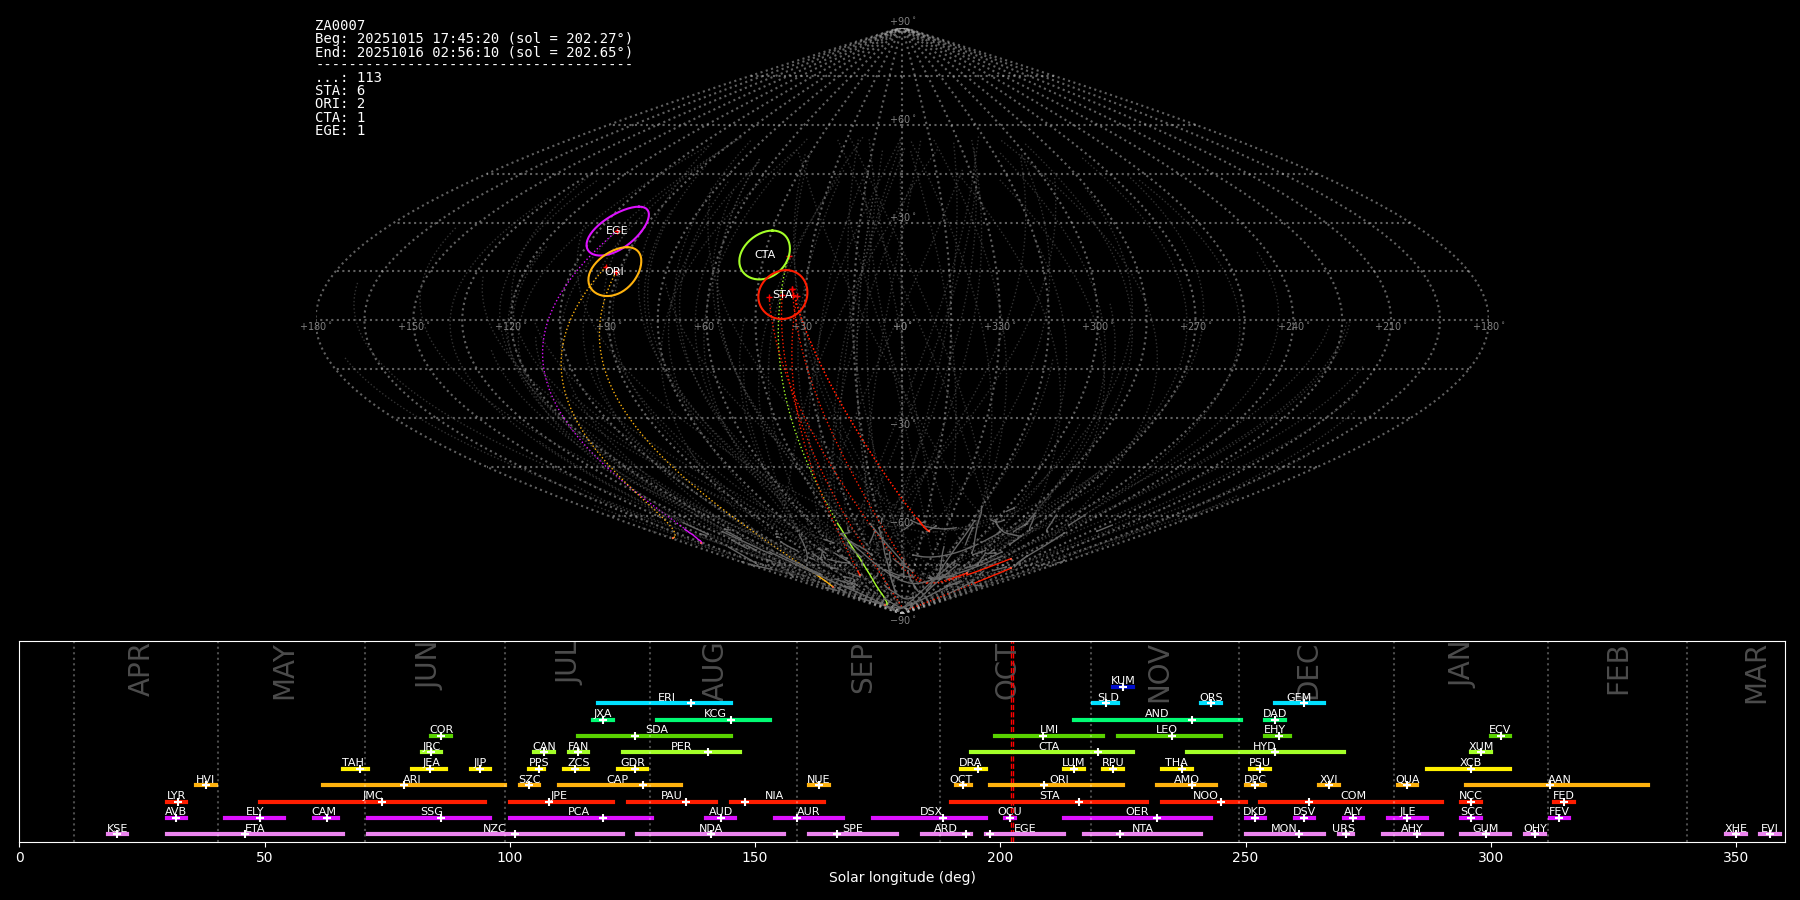Click the red dashed current solar longitude line
Viewport: 1800px width, 900px height.
(x=1012, y=740)
